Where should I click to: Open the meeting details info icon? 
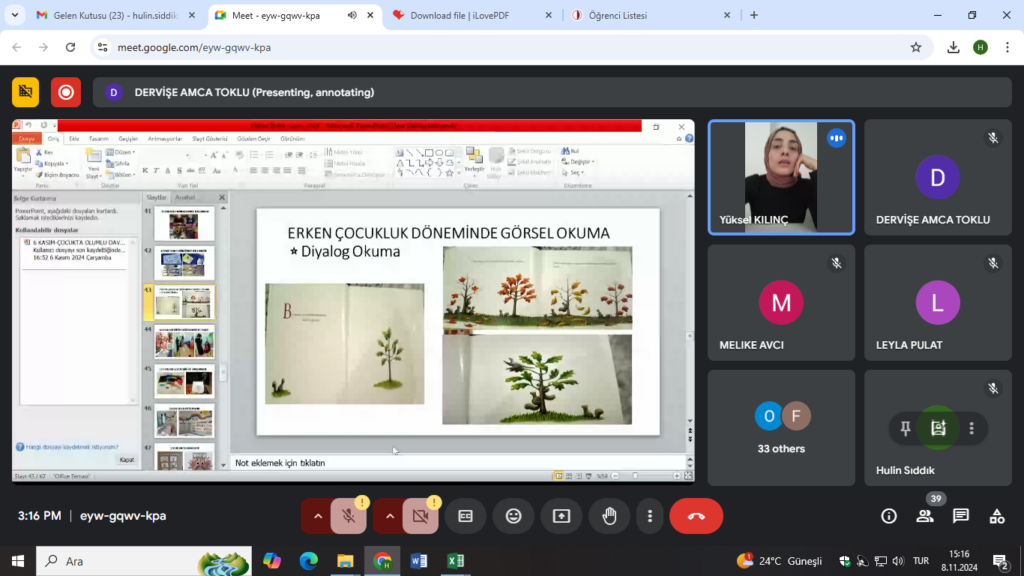pos(889,516)
